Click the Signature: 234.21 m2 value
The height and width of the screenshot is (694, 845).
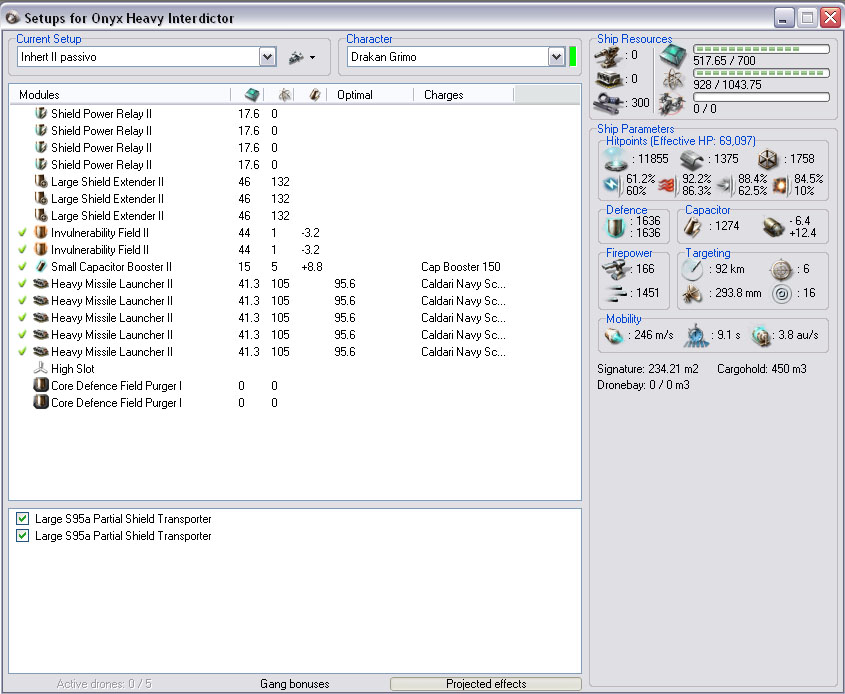coord(648,369)
